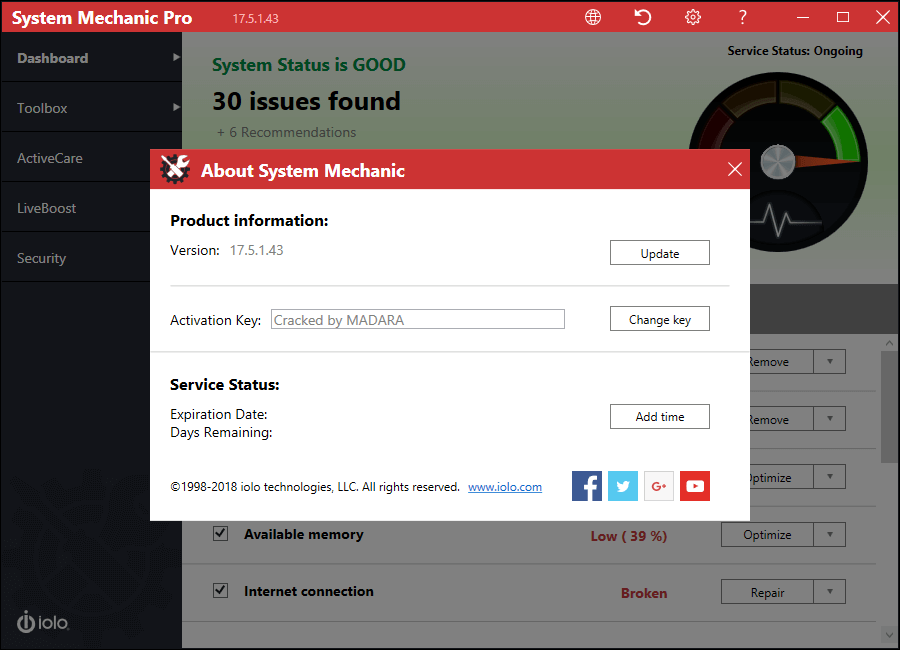Open the www.iolo.com link
The height and width of the screenshot is (650, 900).
505,487
